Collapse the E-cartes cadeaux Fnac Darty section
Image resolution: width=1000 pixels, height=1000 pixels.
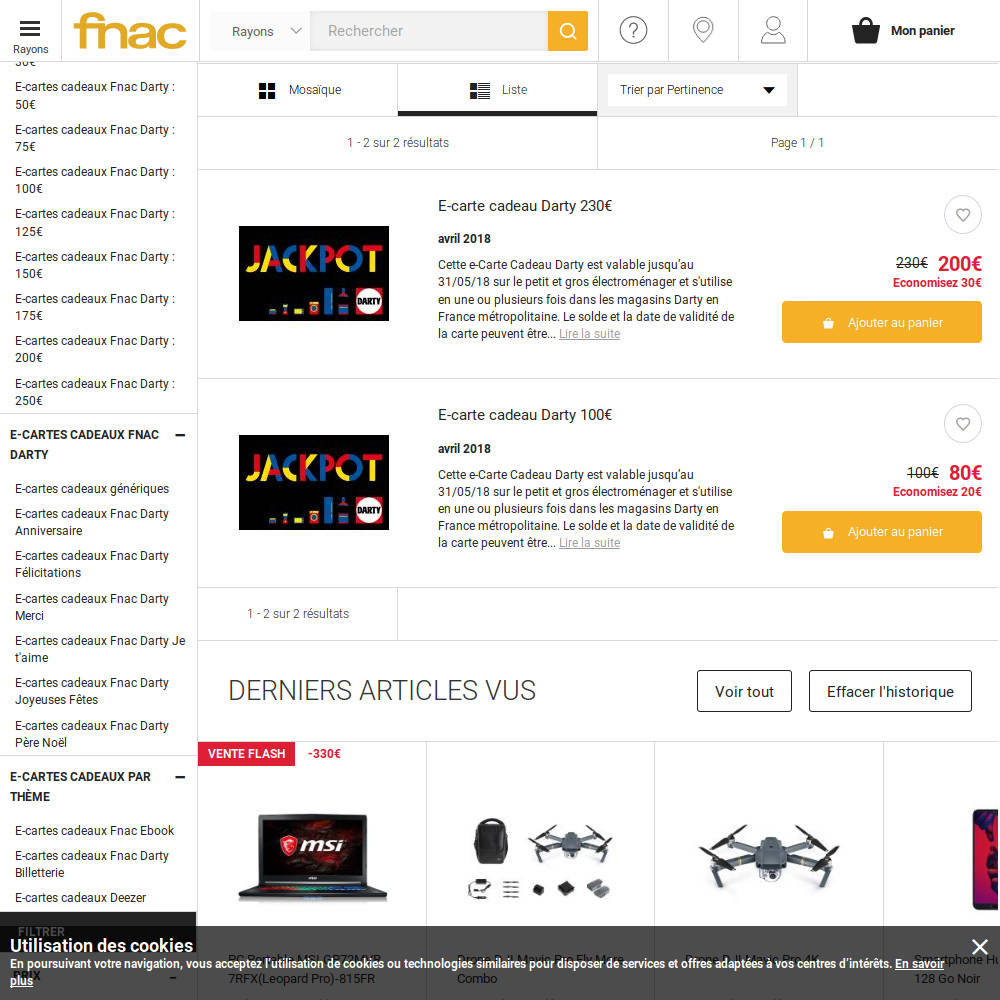[180, 435]
